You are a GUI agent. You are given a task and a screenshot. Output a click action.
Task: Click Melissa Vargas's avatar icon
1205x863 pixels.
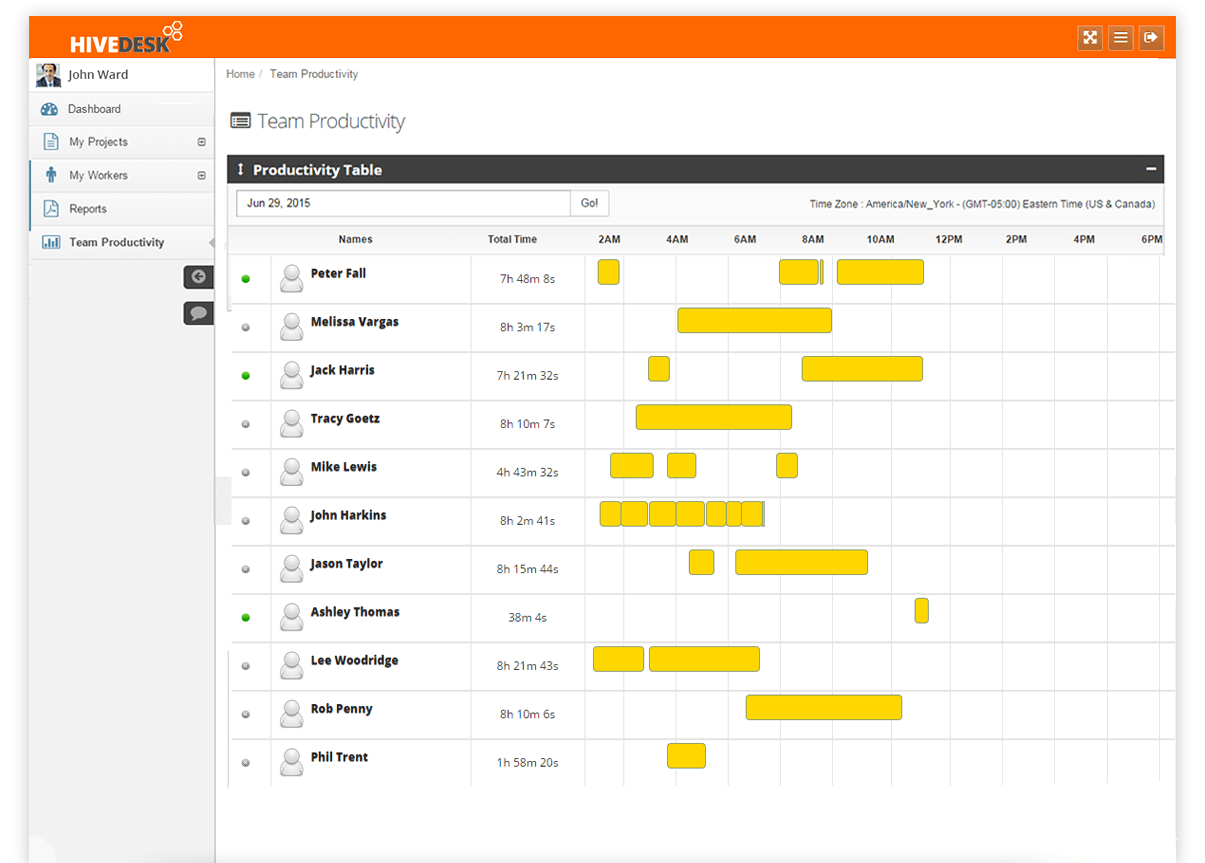[x=291, y=327]
